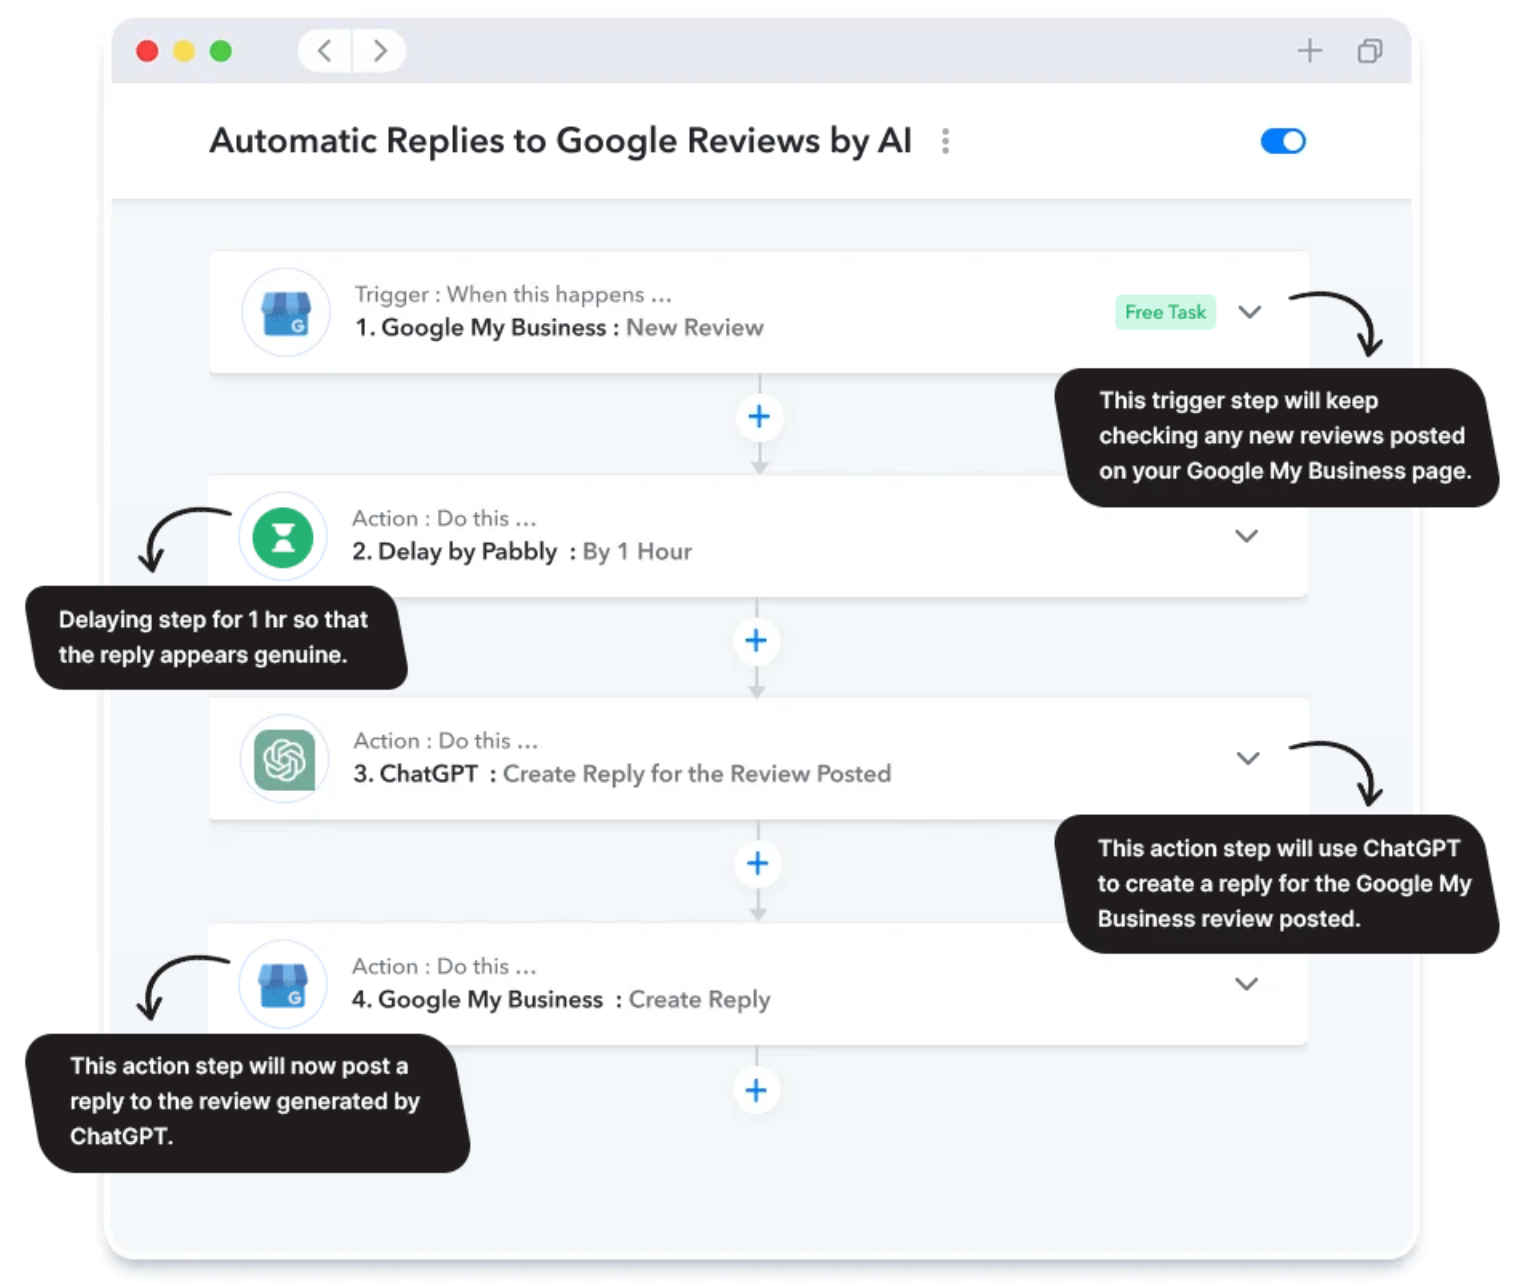The image size is (1522, 1288).
Task: Expand the Google My Business Create Reply step
Action: tap(1246, 984)
